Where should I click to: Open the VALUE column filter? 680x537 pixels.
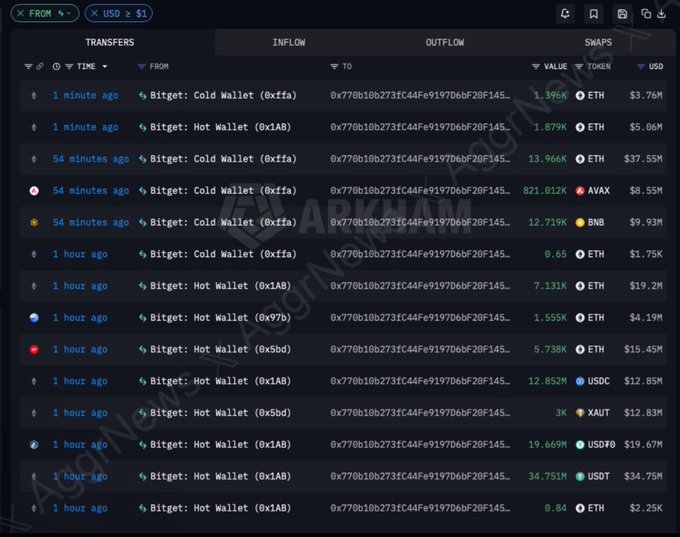point(536,66)
